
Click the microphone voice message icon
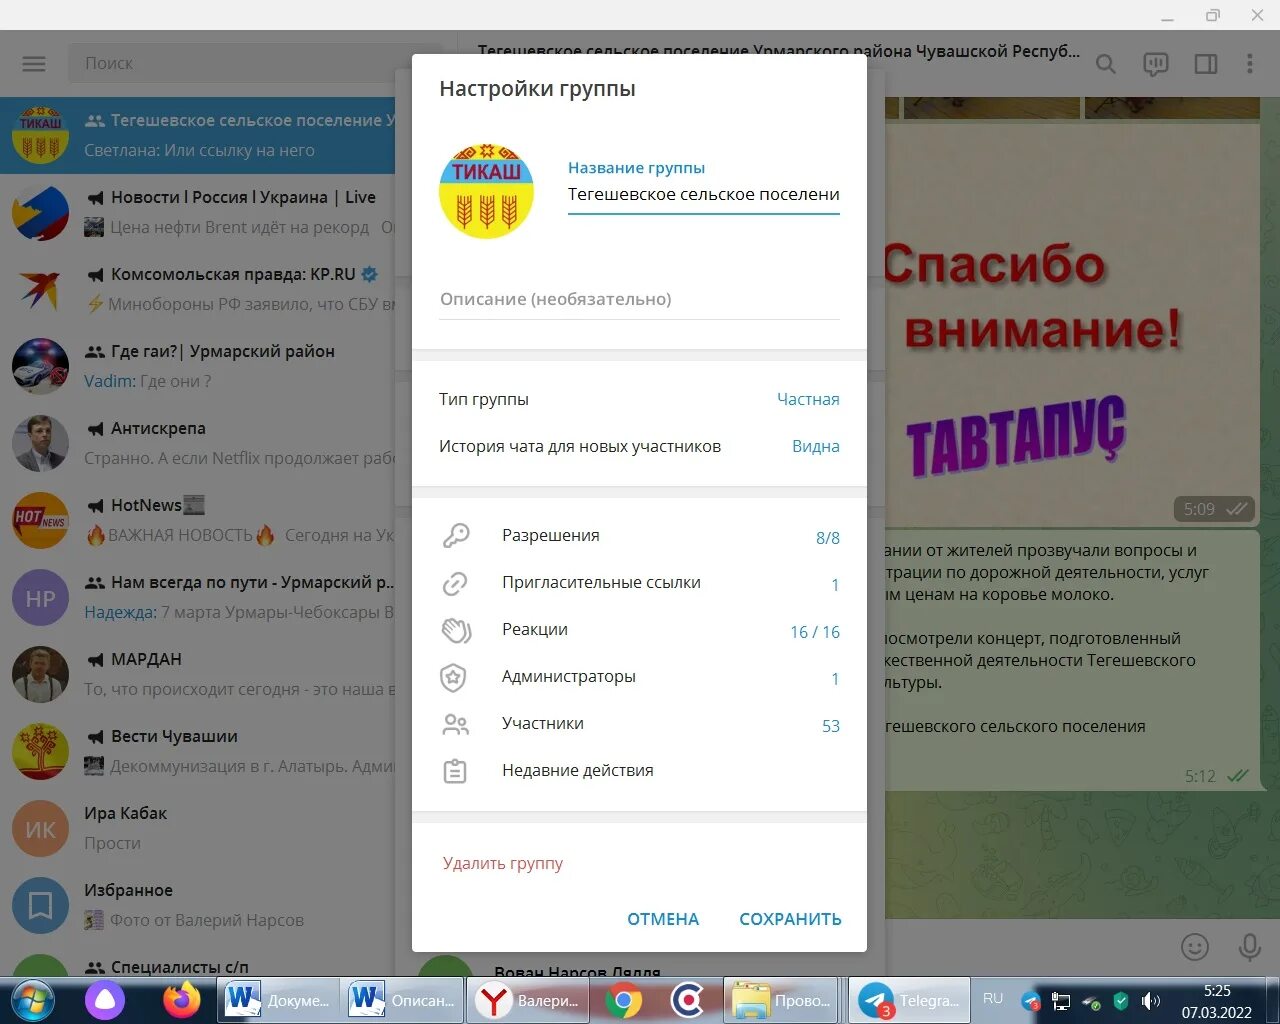pyautogui.click(x=1249, y=947)
